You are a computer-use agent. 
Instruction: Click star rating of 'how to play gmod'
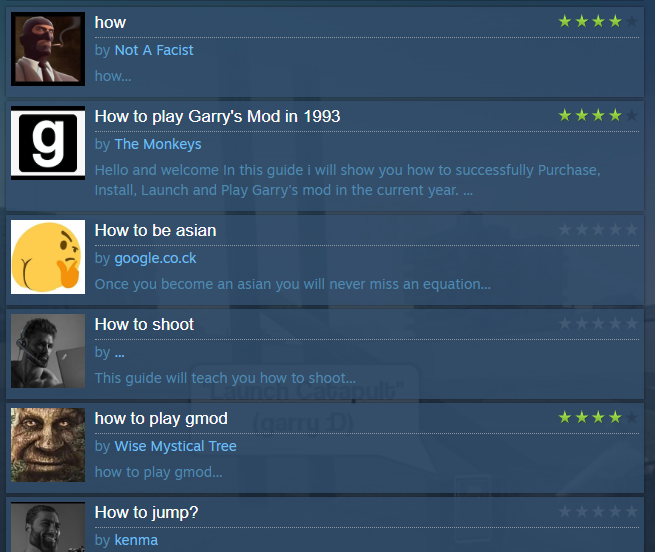tap(598, 417)
